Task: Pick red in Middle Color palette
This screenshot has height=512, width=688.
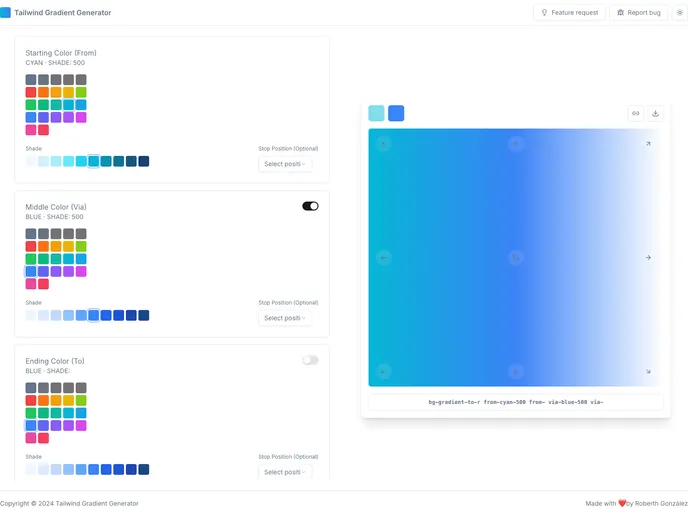Action: [31, 246]
